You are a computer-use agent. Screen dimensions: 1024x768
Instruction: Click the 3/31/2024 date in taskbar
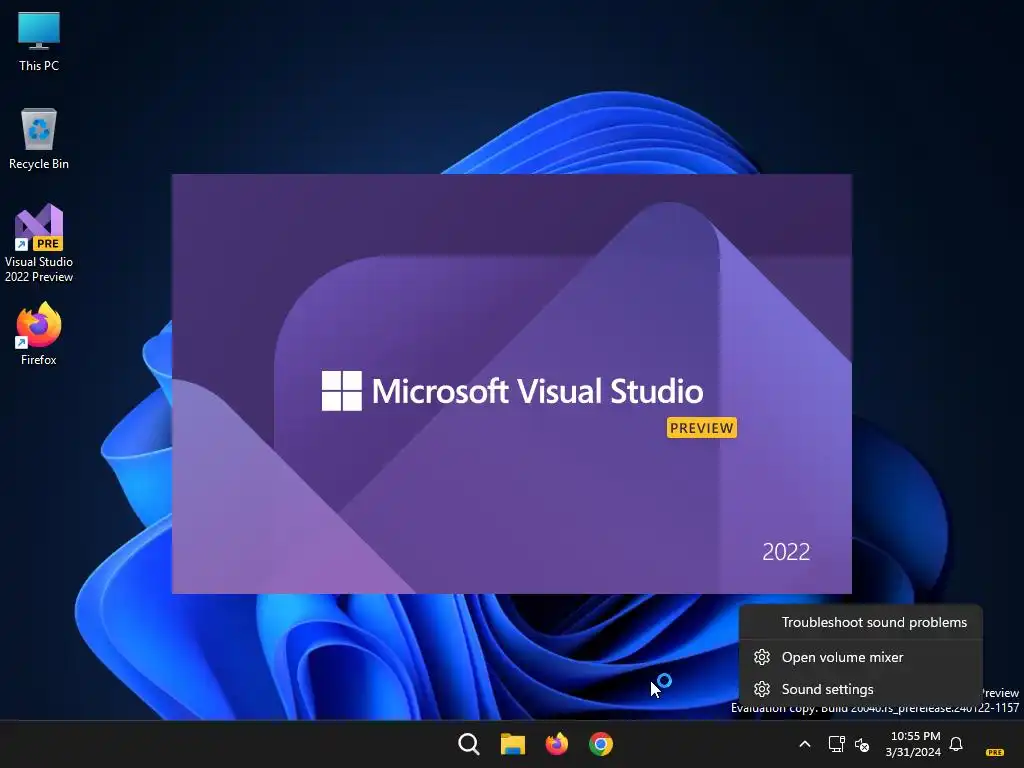click(913, 752)
